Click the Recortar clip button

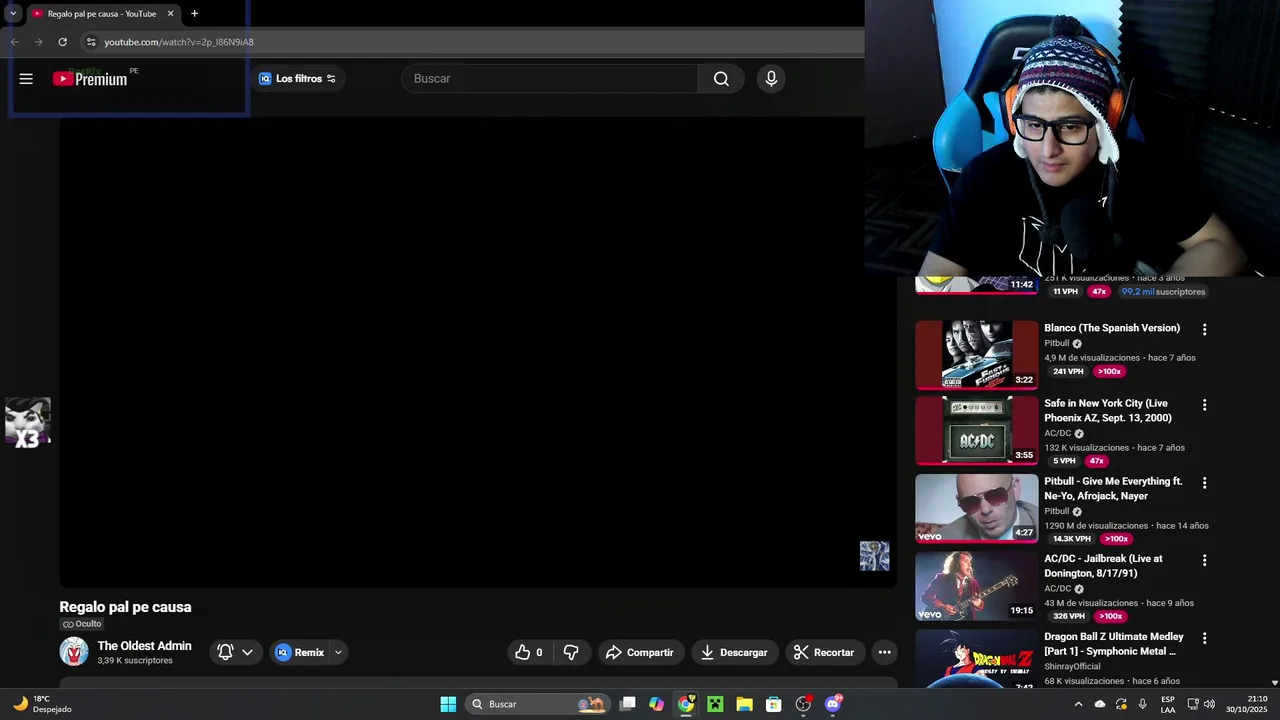[824, 652]
